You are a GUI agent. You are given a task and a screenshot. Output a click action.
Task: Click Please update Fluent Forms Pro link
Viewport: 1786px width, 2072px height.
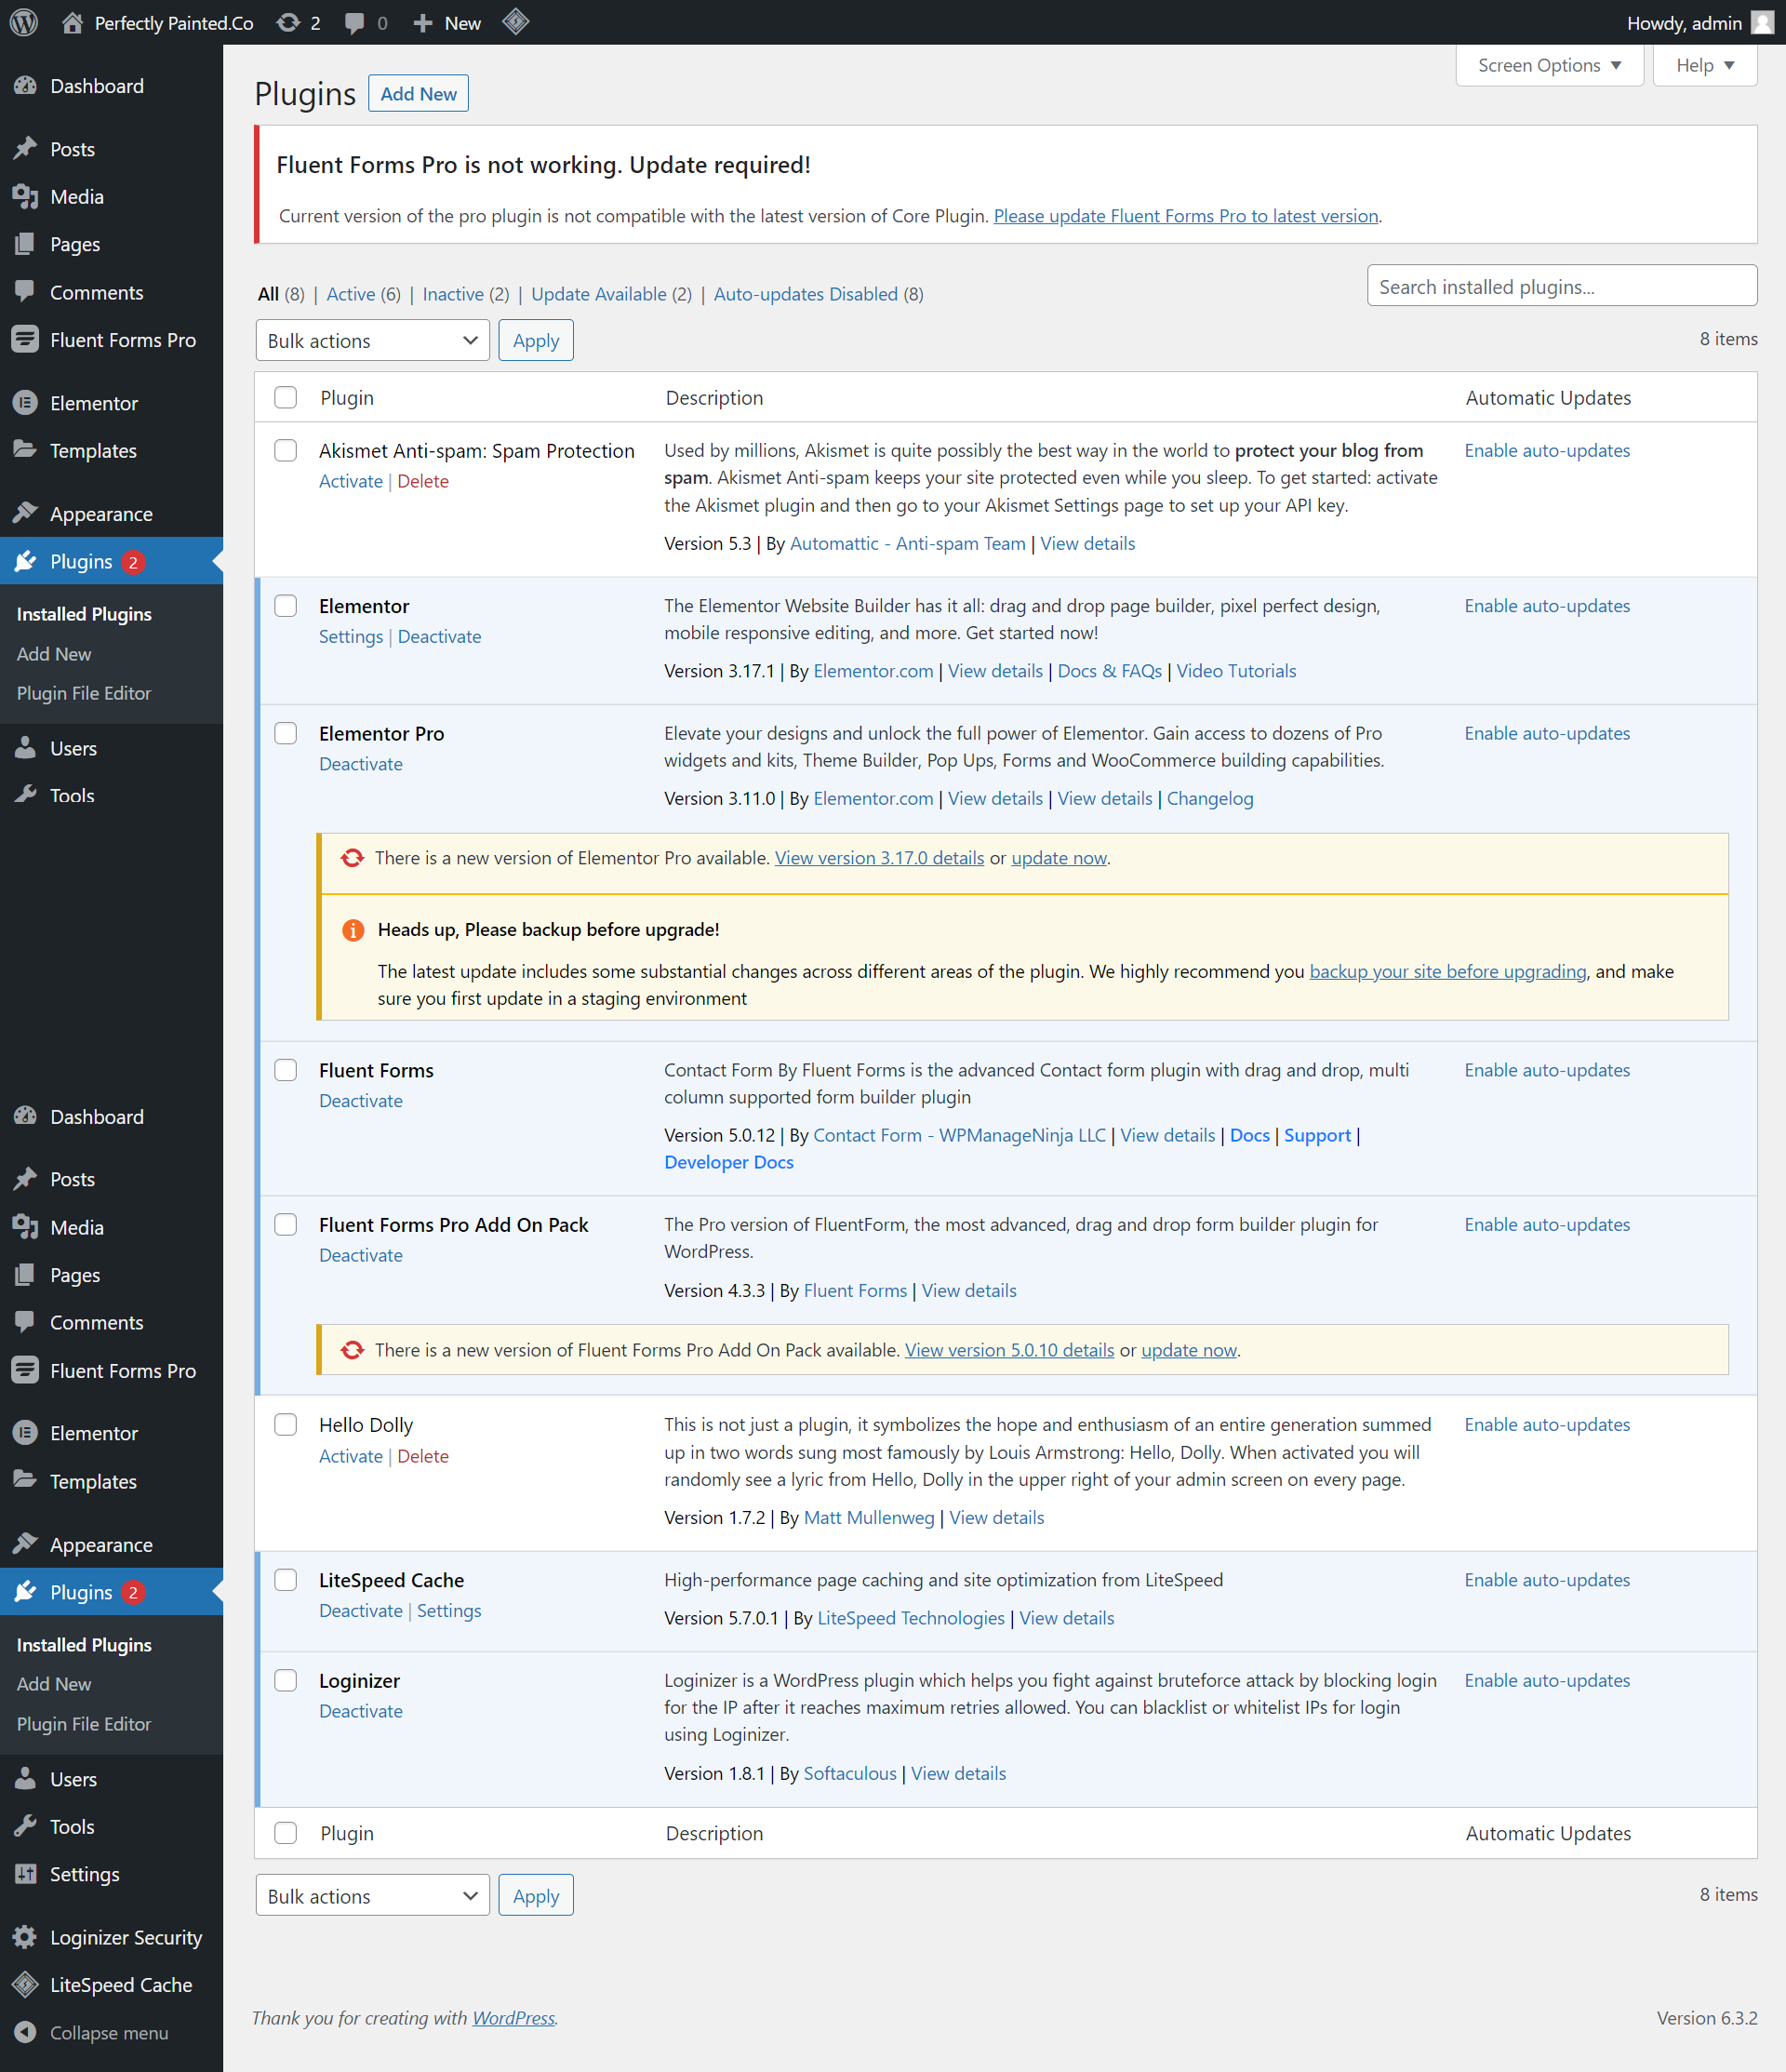[x=1186, y=216]
